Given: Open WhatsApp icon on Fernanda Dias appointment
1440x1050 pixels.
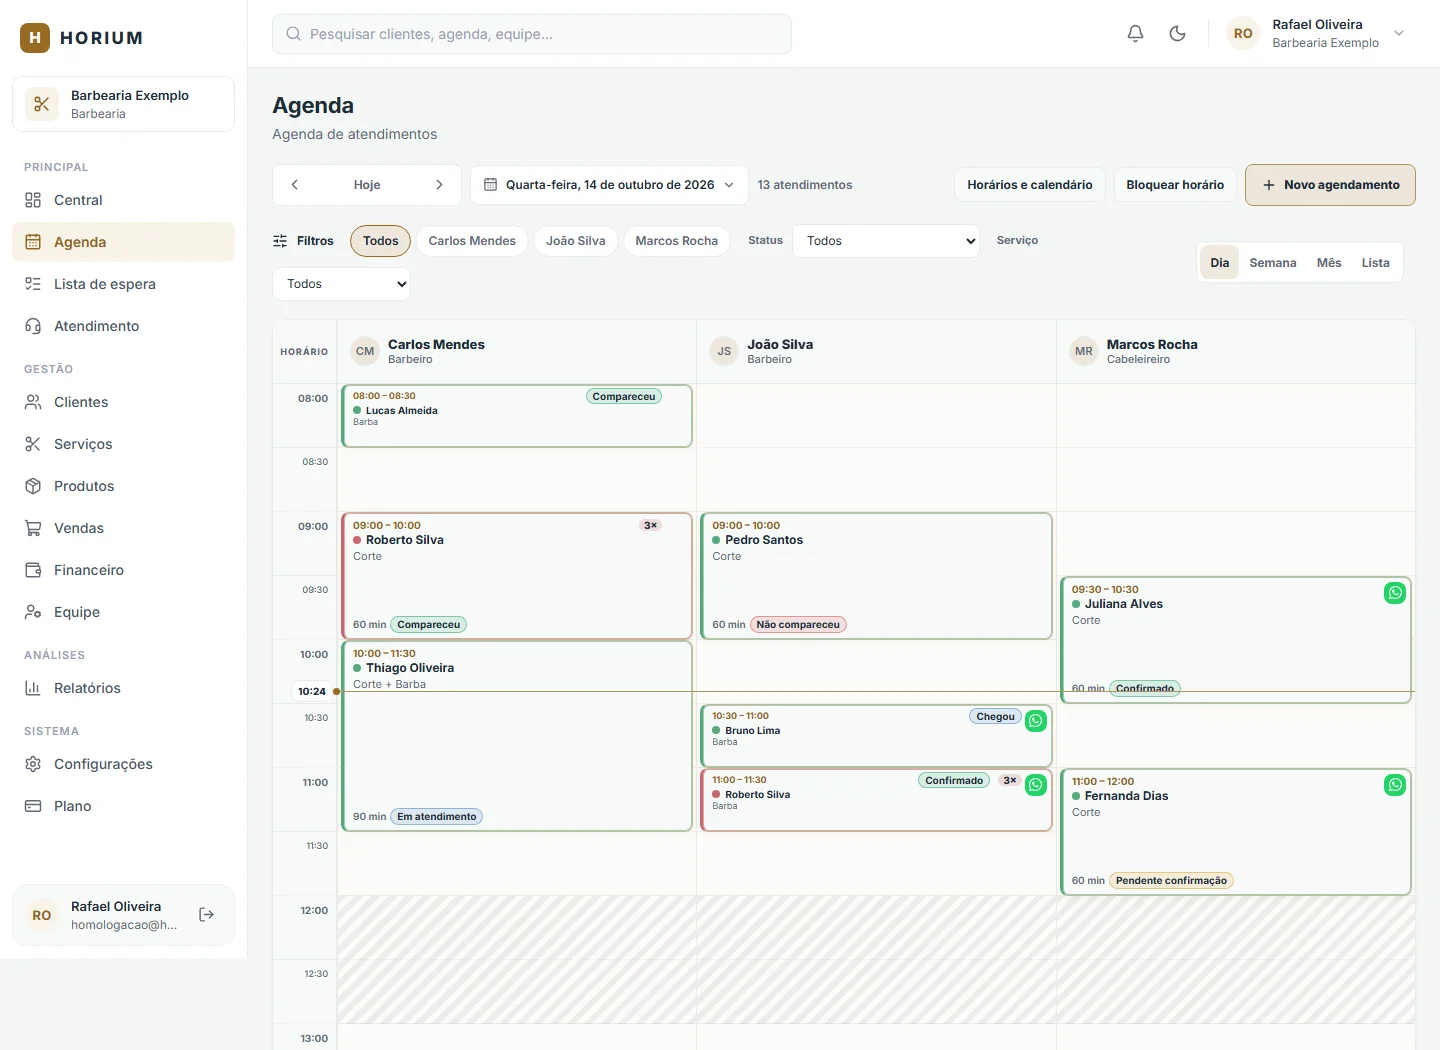Looking at the screenshot, I should [x=1395, y=785].
